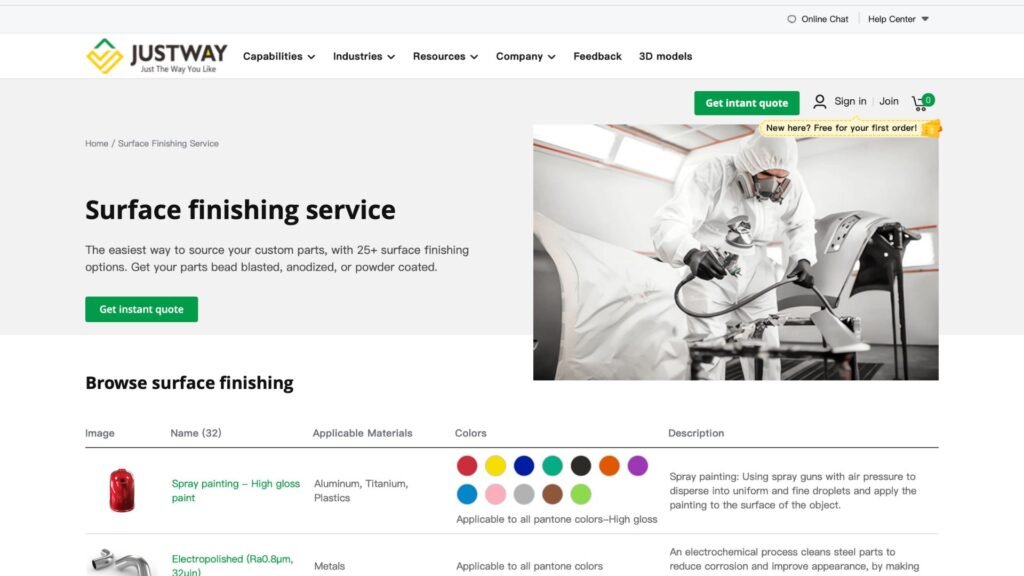Viewport: 1024px width, 576px height.
Task: Click the Get intant quote header button
Action: (746, 103)
